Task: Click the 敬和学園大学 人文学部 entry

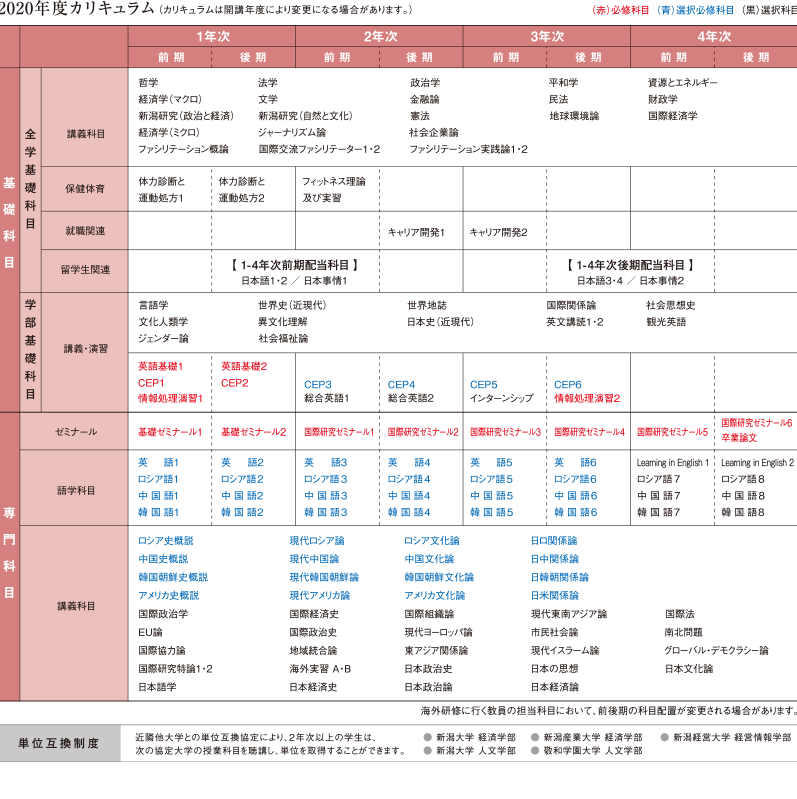Action: coord(594,751)
